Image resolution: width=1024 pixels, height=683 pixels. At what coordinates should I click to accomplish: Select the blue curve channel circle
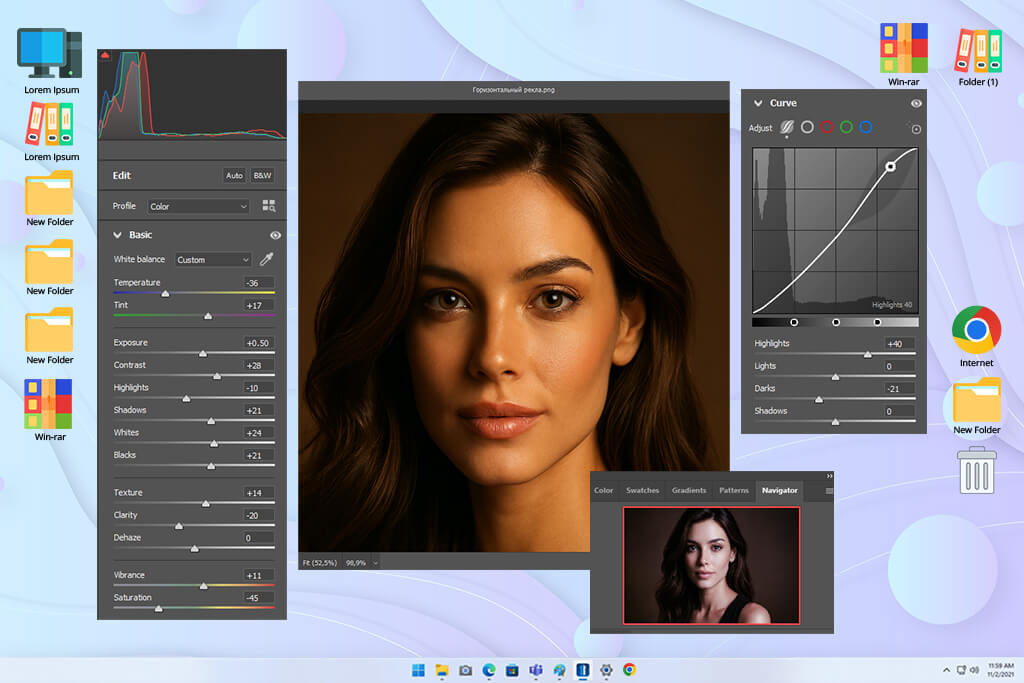866,127
